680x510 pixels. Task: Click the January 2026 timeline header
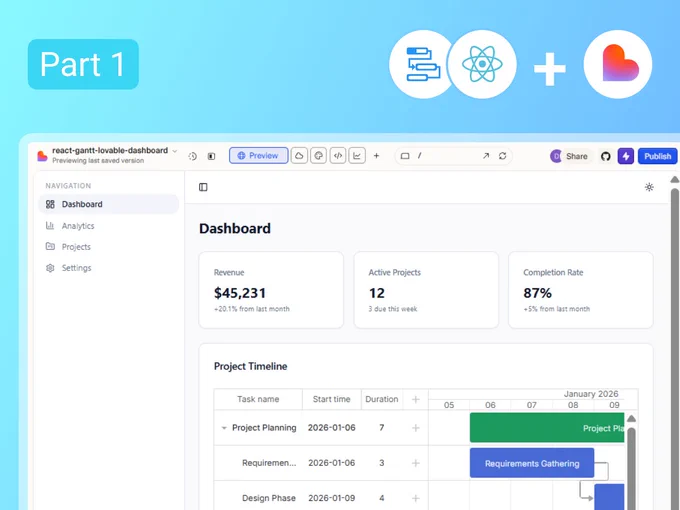click(591, 394)
